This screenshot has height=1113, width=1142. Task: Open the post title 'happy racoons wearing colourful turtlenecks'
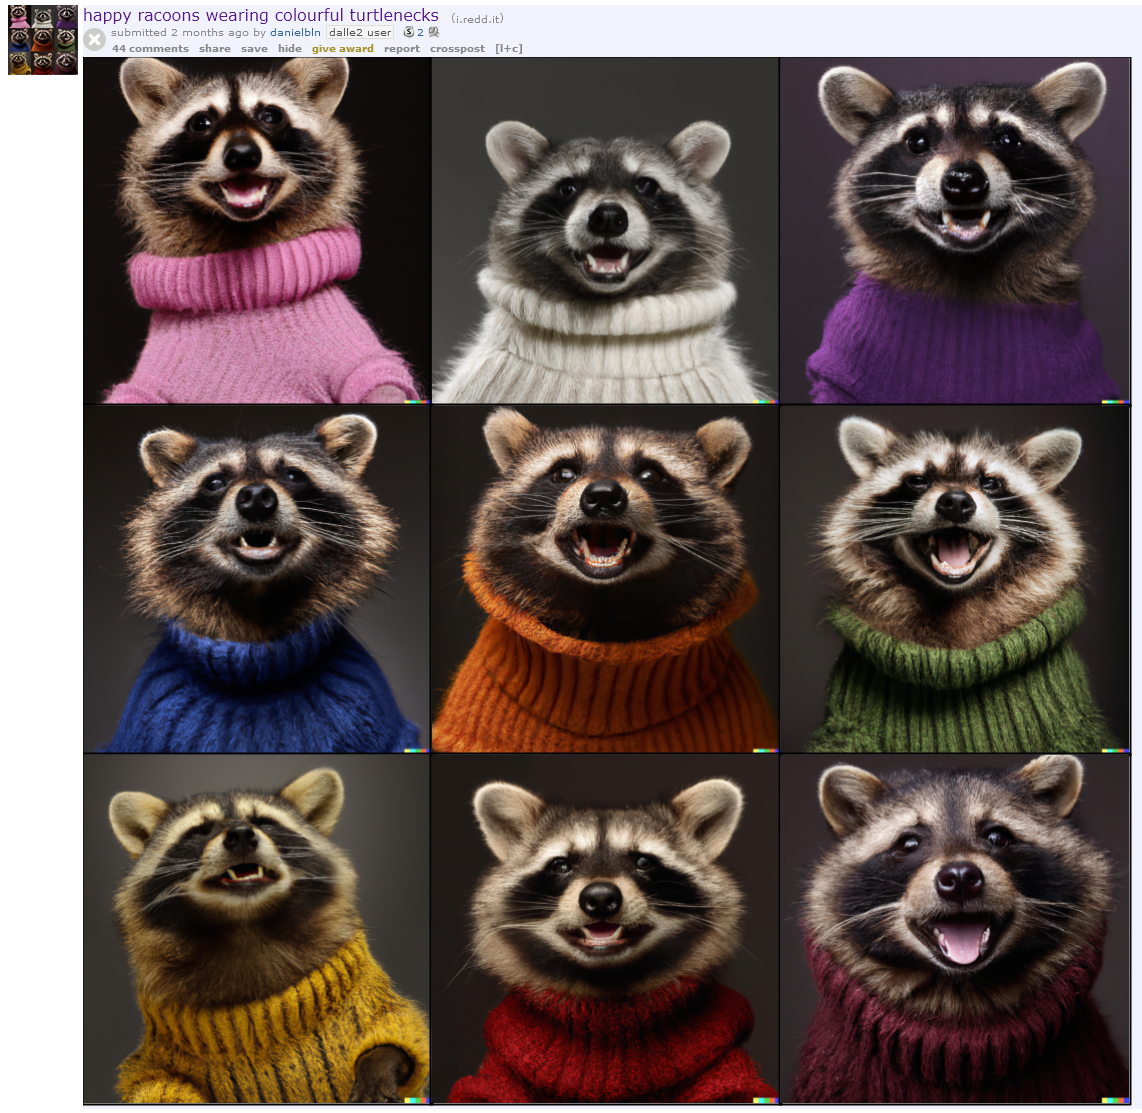point(261,15)
